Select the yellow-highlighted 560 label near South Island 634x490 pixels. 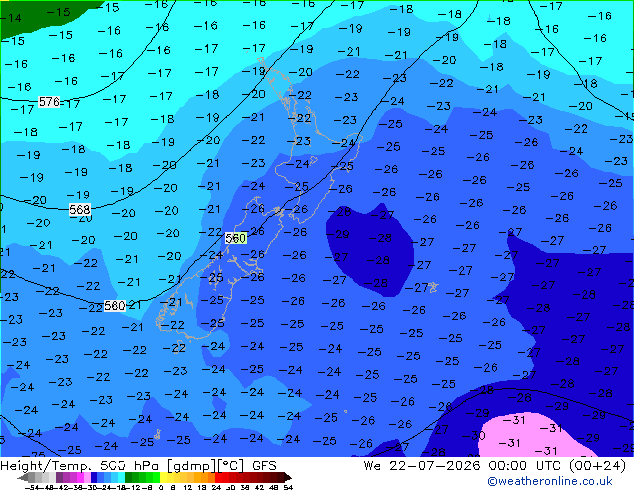pyautogui.click(x=236, y=238)
